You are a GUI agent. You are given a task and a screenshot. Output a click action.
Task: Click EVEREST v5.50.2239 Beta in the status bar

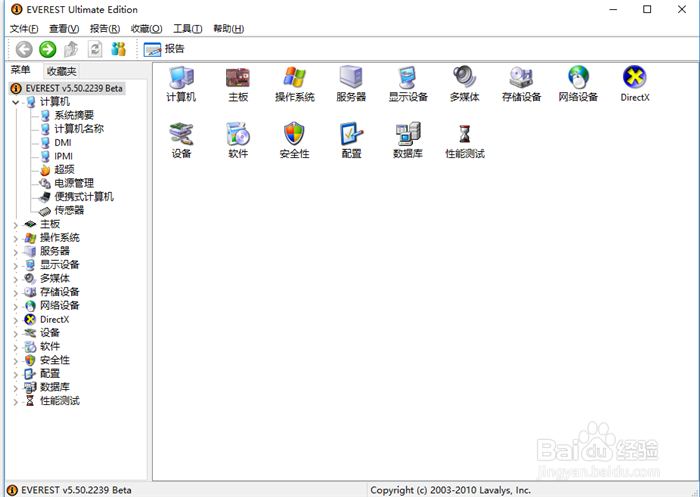tap(76, 490)
